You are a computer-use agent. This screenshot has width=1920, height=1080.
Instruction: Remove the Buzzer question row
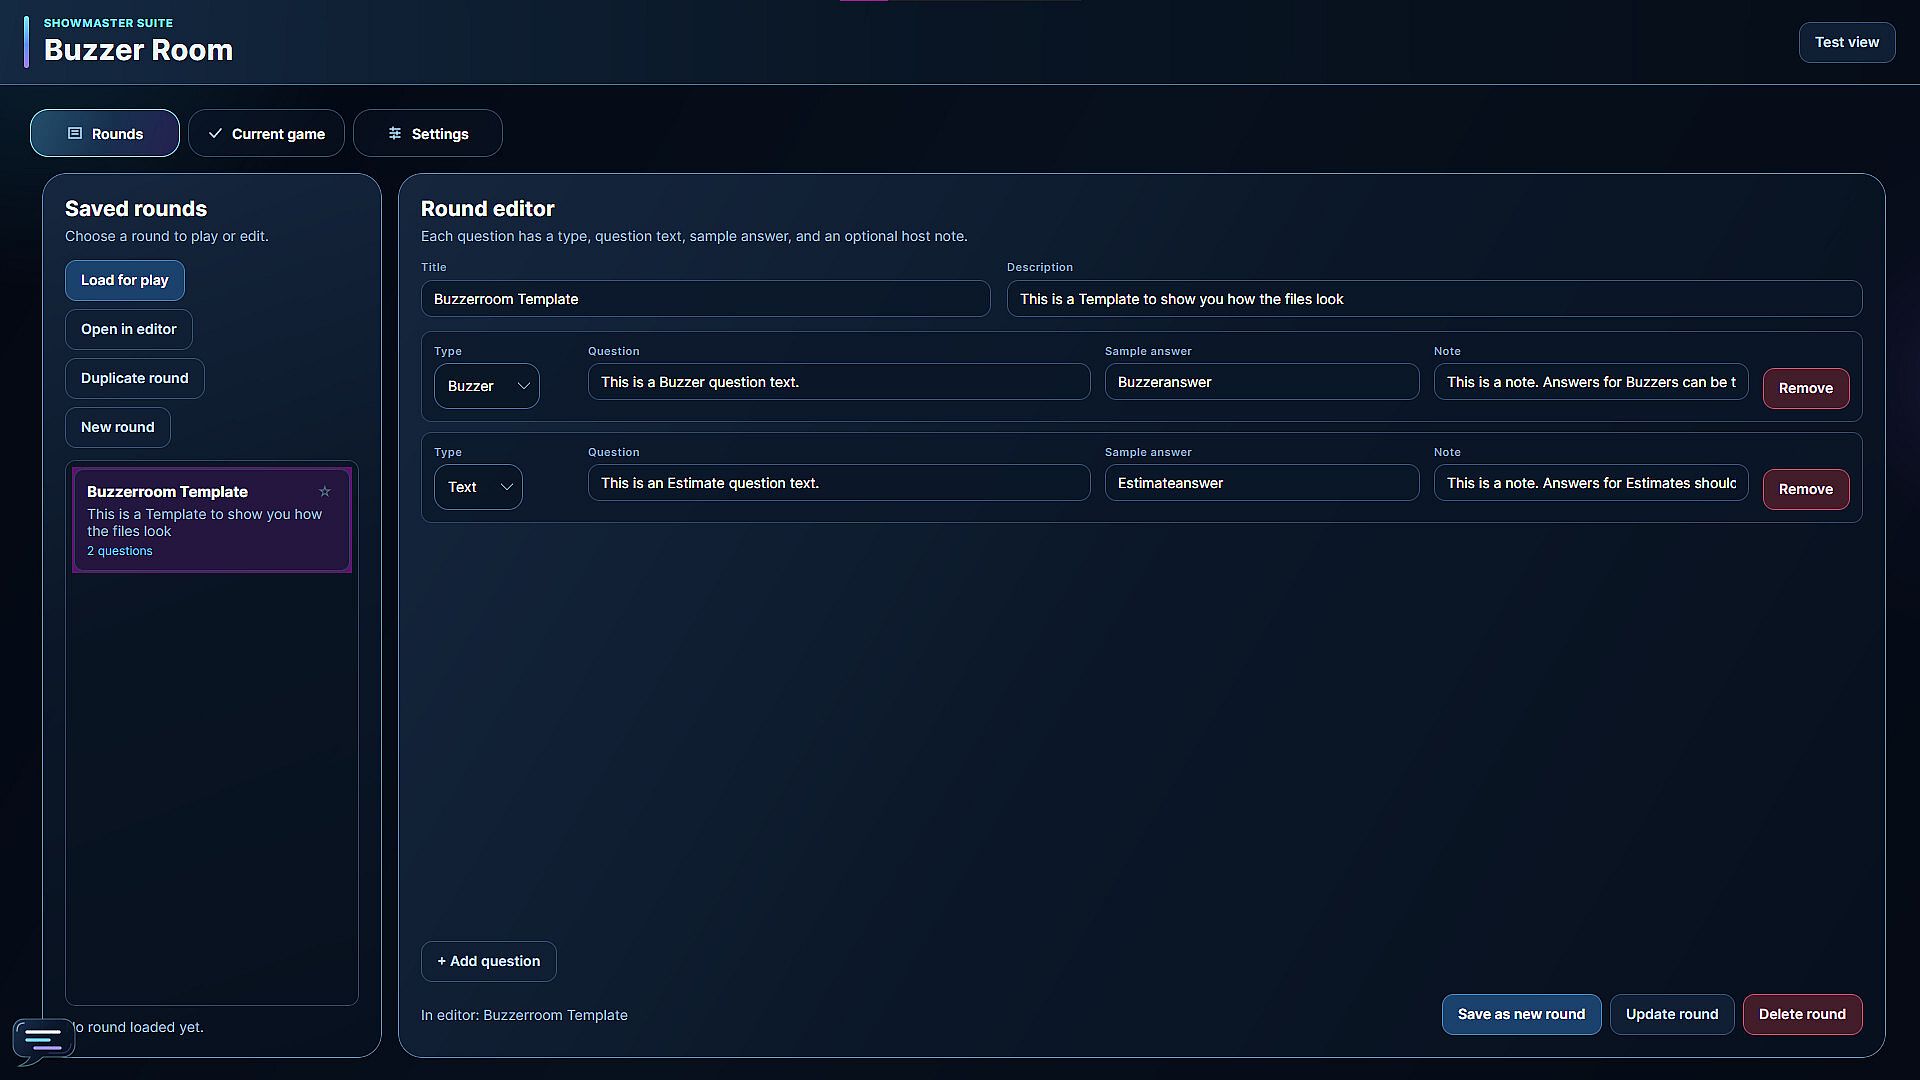pyautogui.click(x=1806, y=388)
